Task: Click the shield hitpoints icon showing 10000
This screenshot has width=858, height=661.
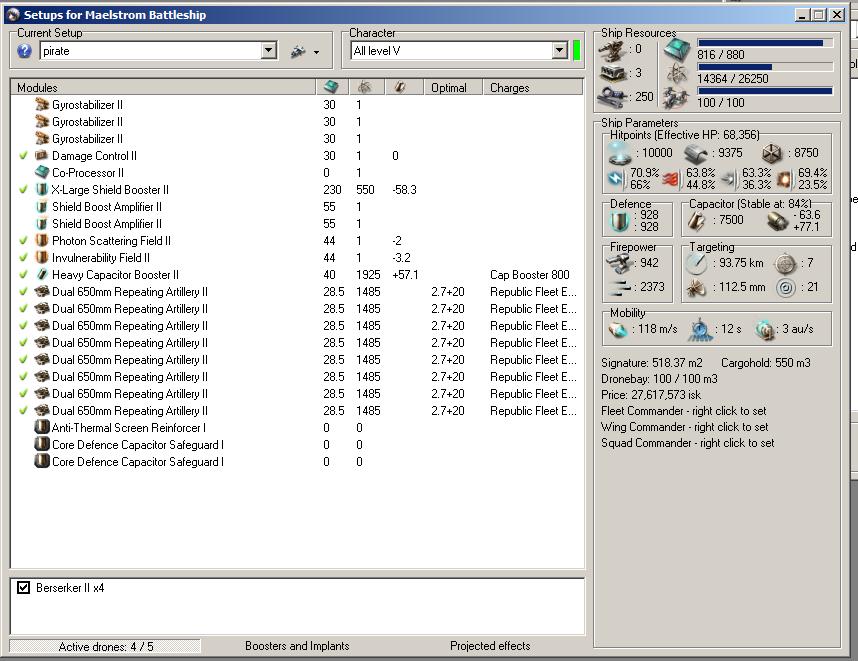Action: [620, 153]
